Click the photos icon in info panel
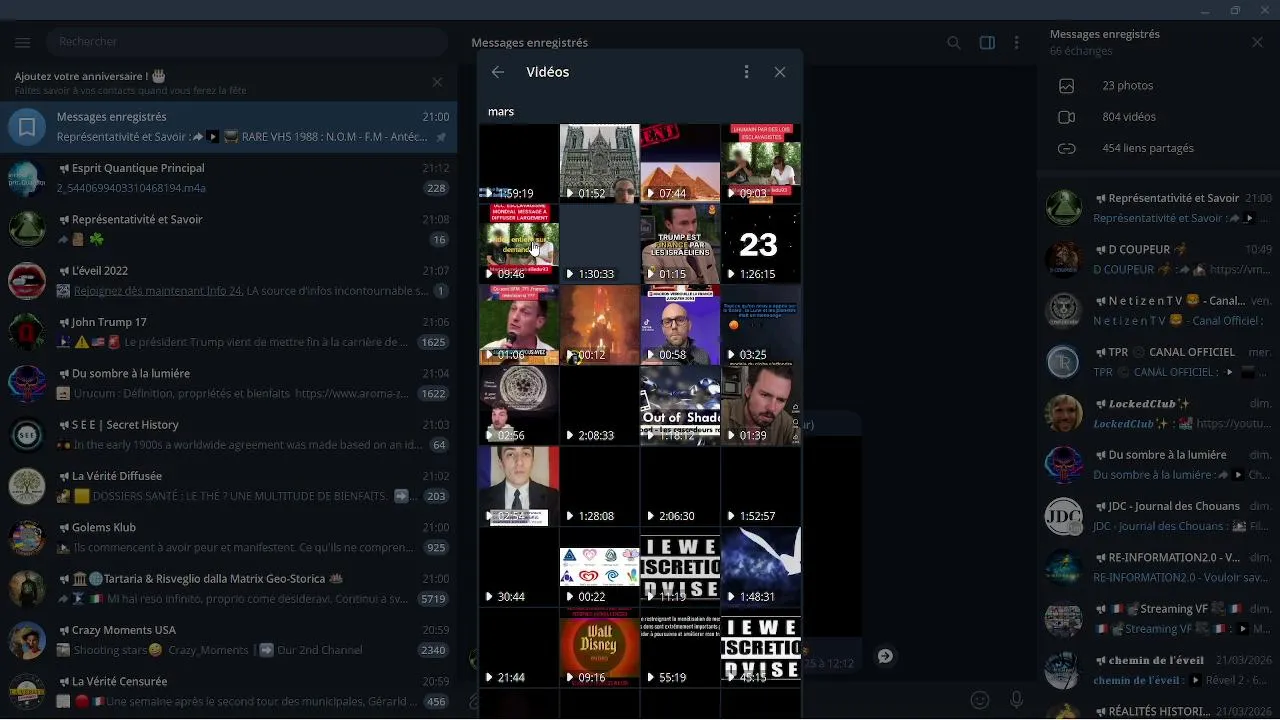Screen dimensions: 1280x720 coord(1066,86)
